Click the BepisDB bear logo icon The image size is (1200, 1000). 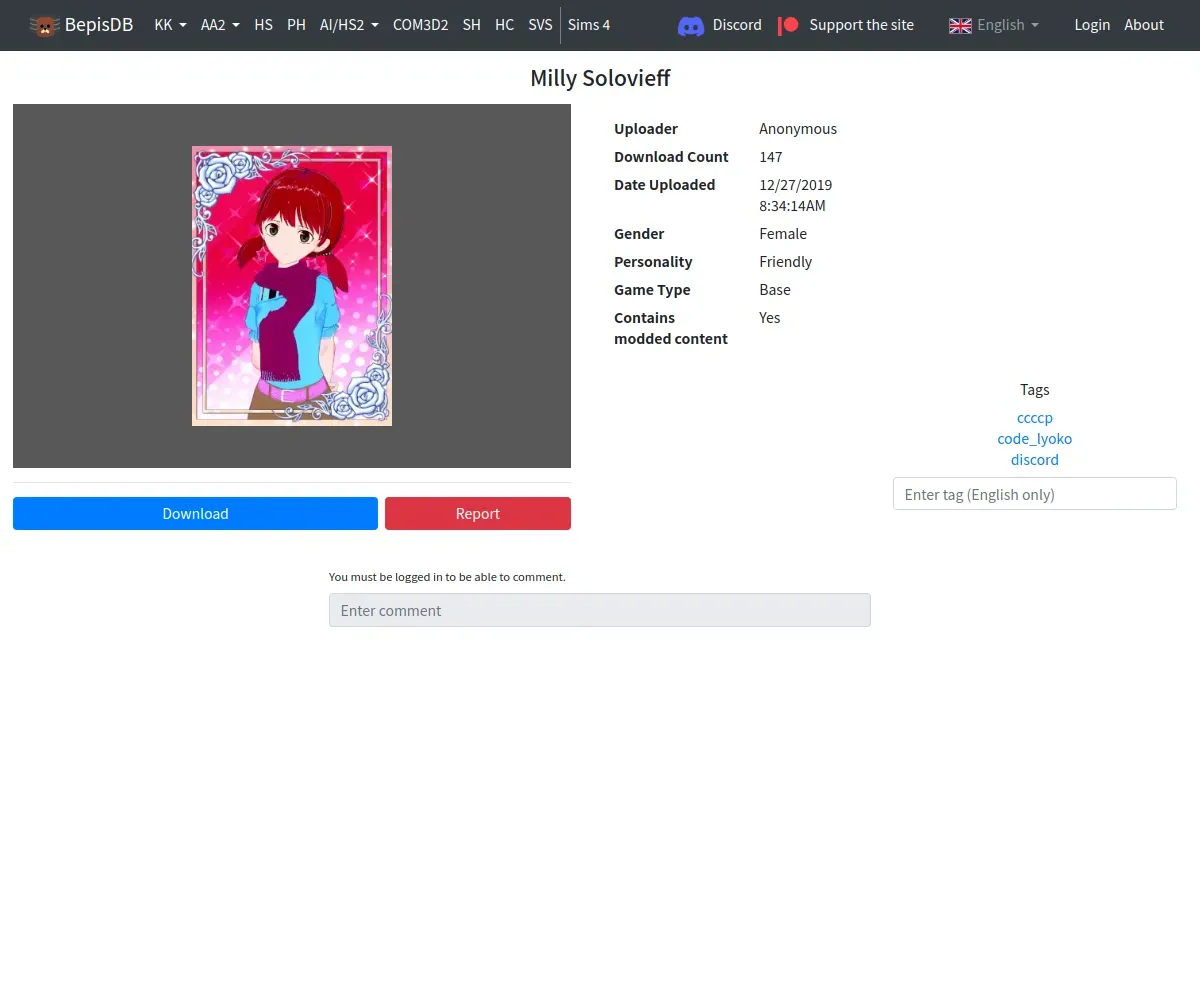(x=45, y=25)
